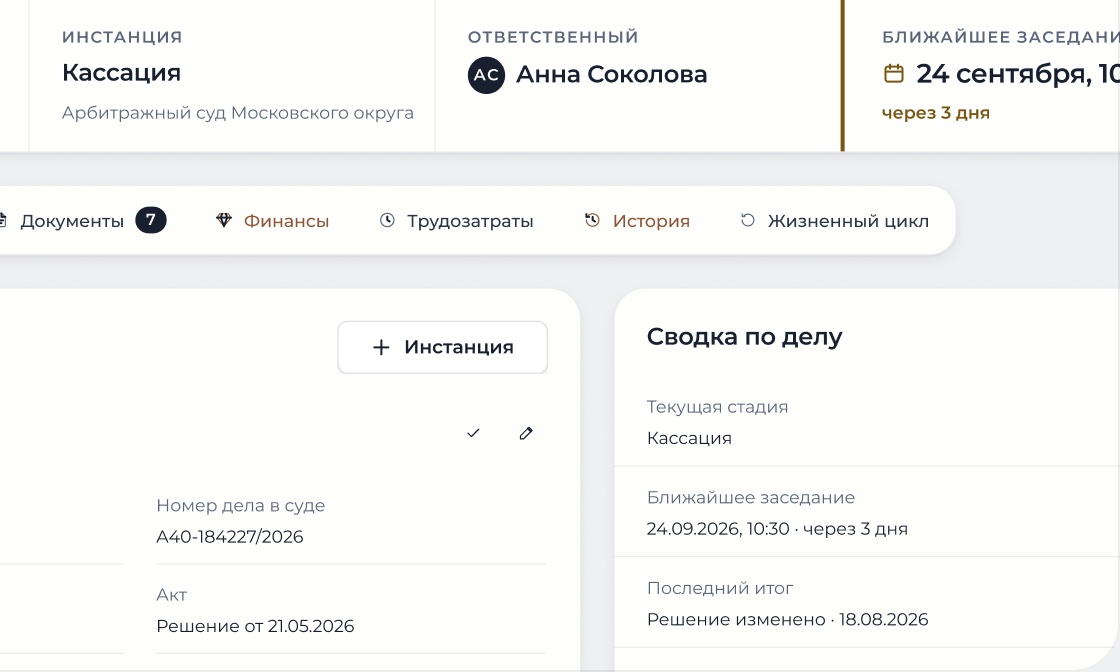Click the outcome Решение изменено · 18.08.2026
Image resolution: width=1120 pixels, height=672 pixels.
pos(787,619)
